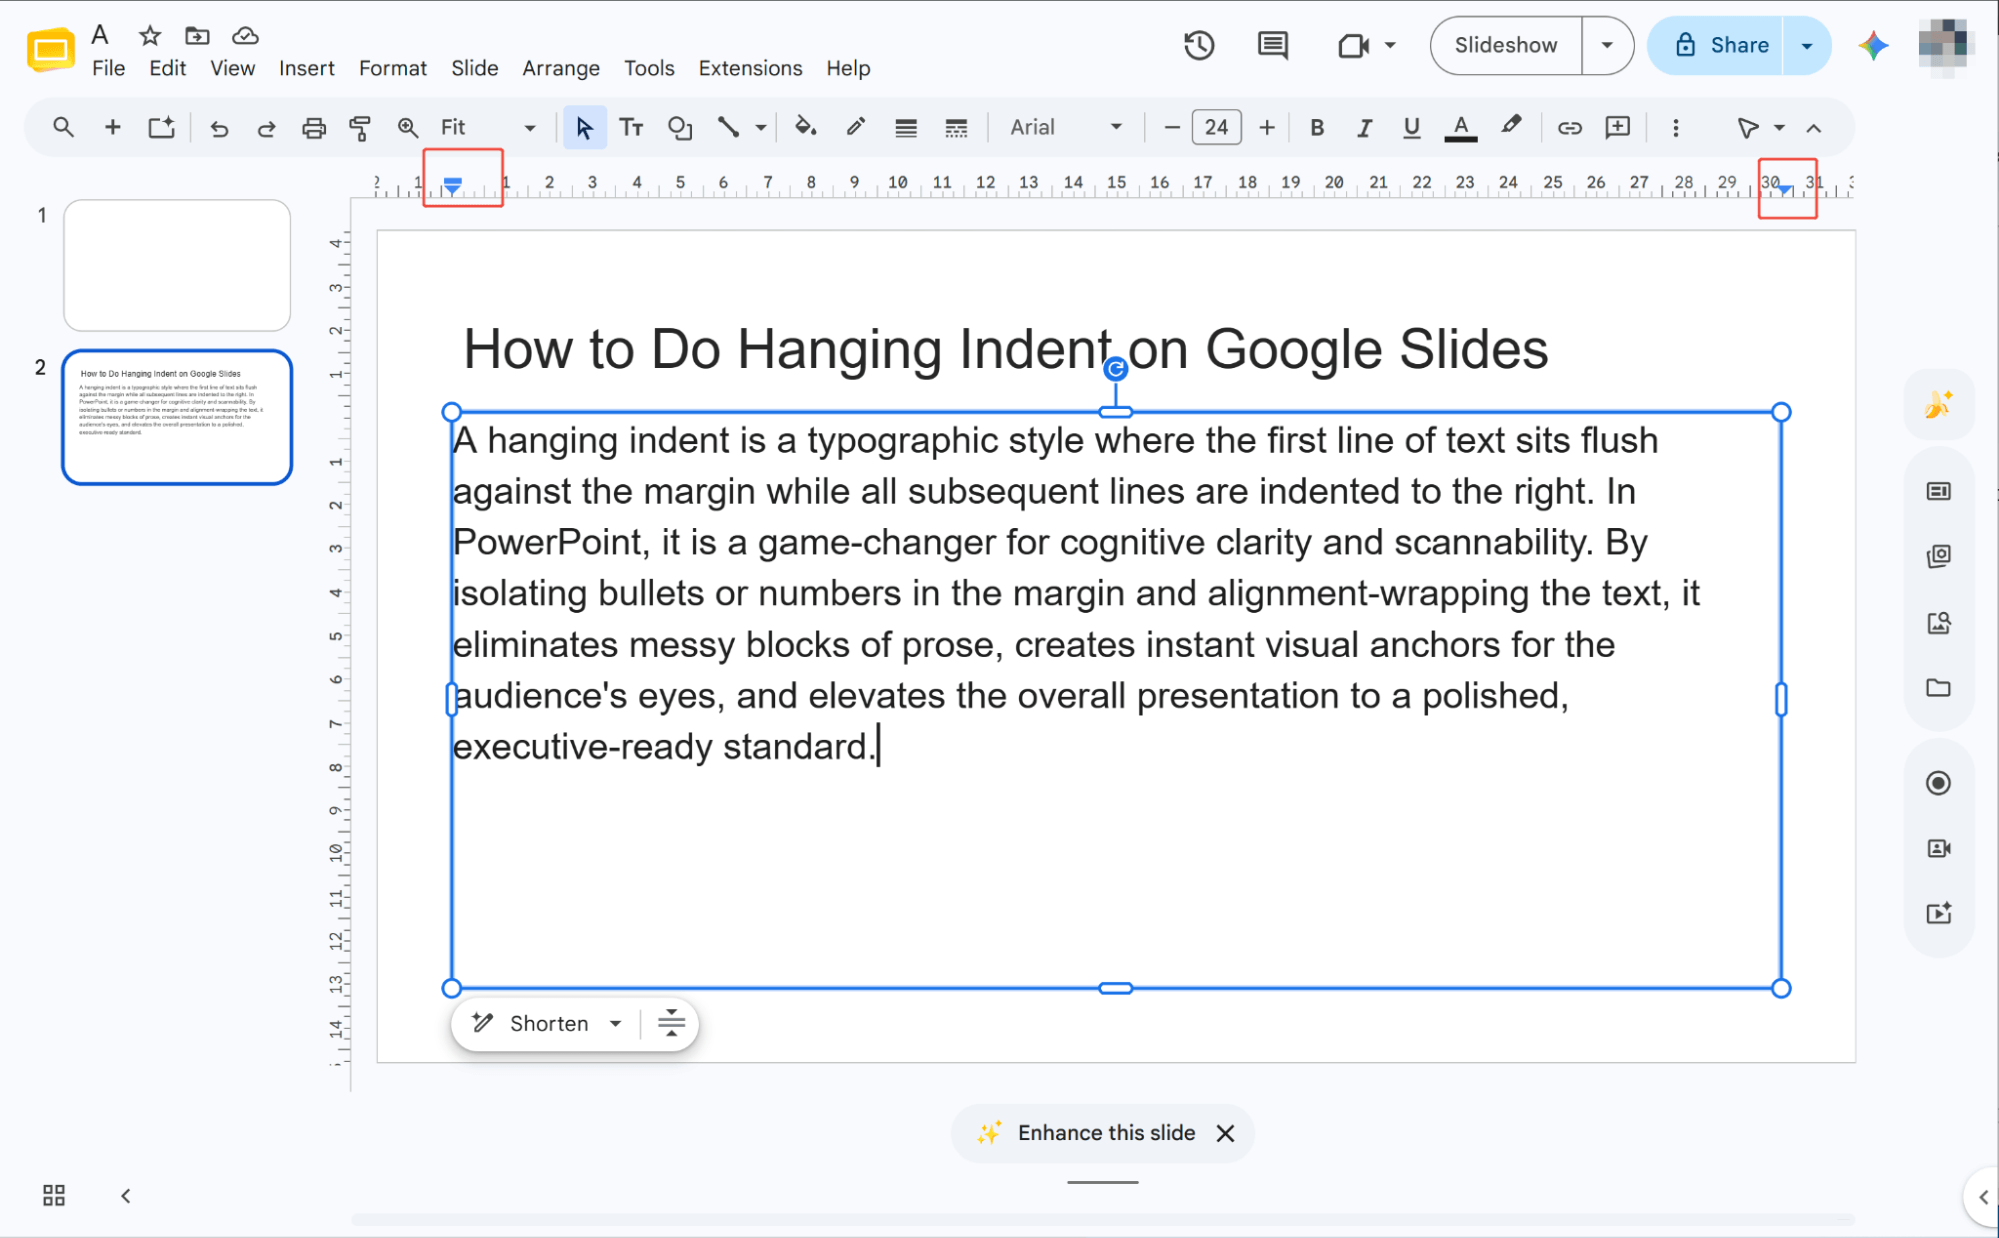Insert a link

1569,127
